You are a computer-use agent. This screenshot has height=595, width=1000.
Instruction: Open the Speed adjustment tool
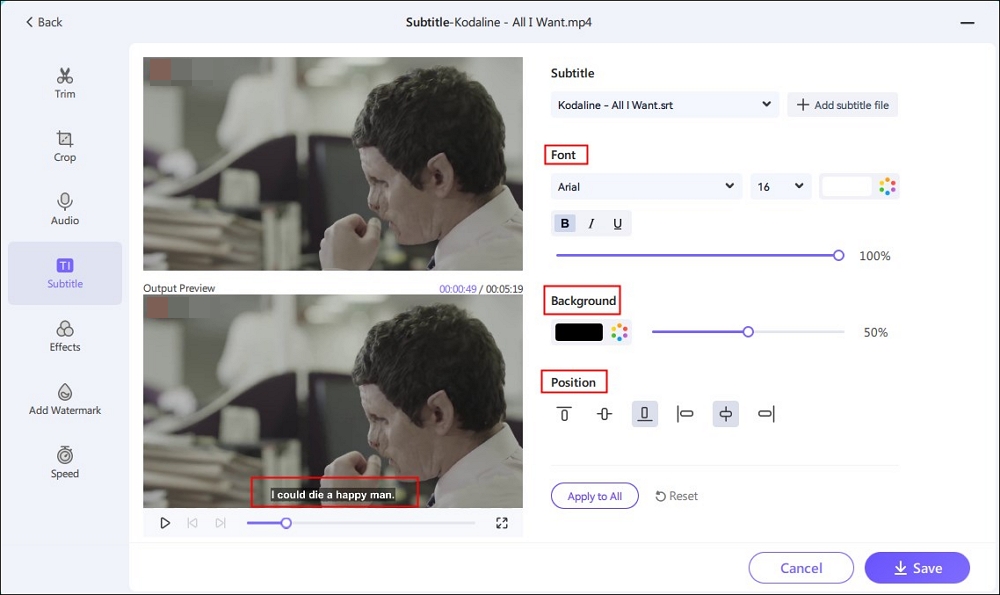click(65, 462)
